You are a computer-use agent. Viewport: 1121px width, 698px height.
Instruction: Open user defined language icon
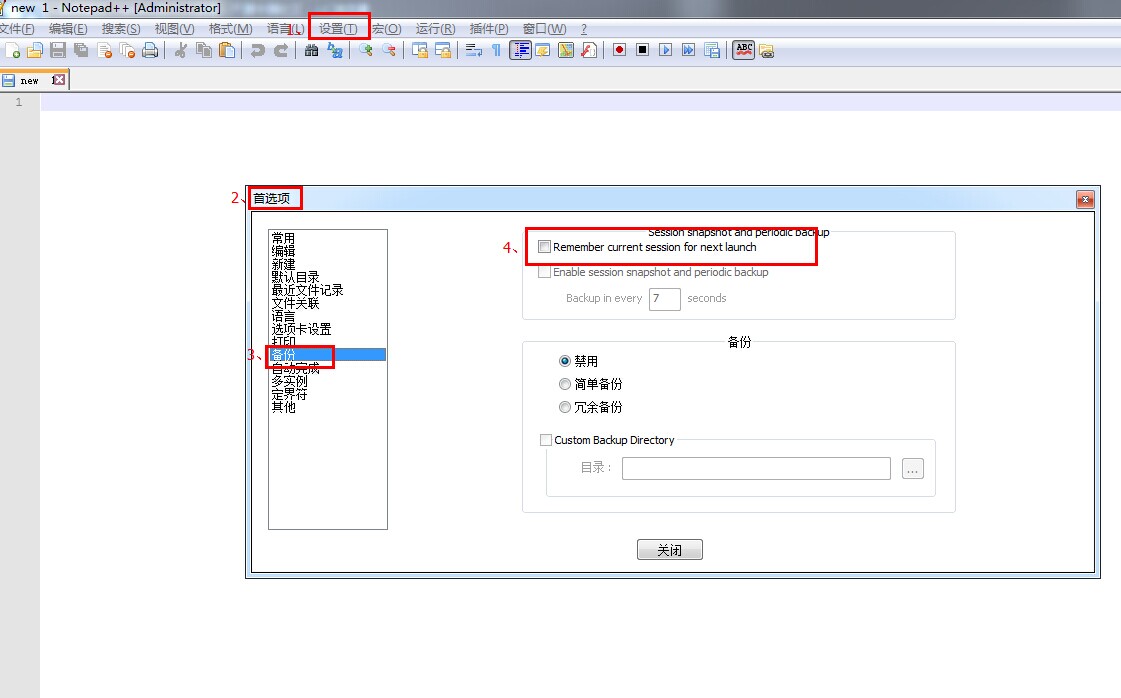(543, 50)
